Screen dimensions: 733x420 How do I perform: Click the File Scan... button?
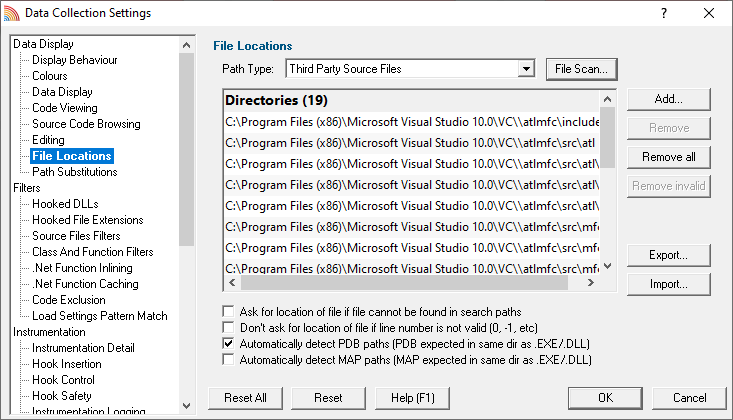[582, 69]
